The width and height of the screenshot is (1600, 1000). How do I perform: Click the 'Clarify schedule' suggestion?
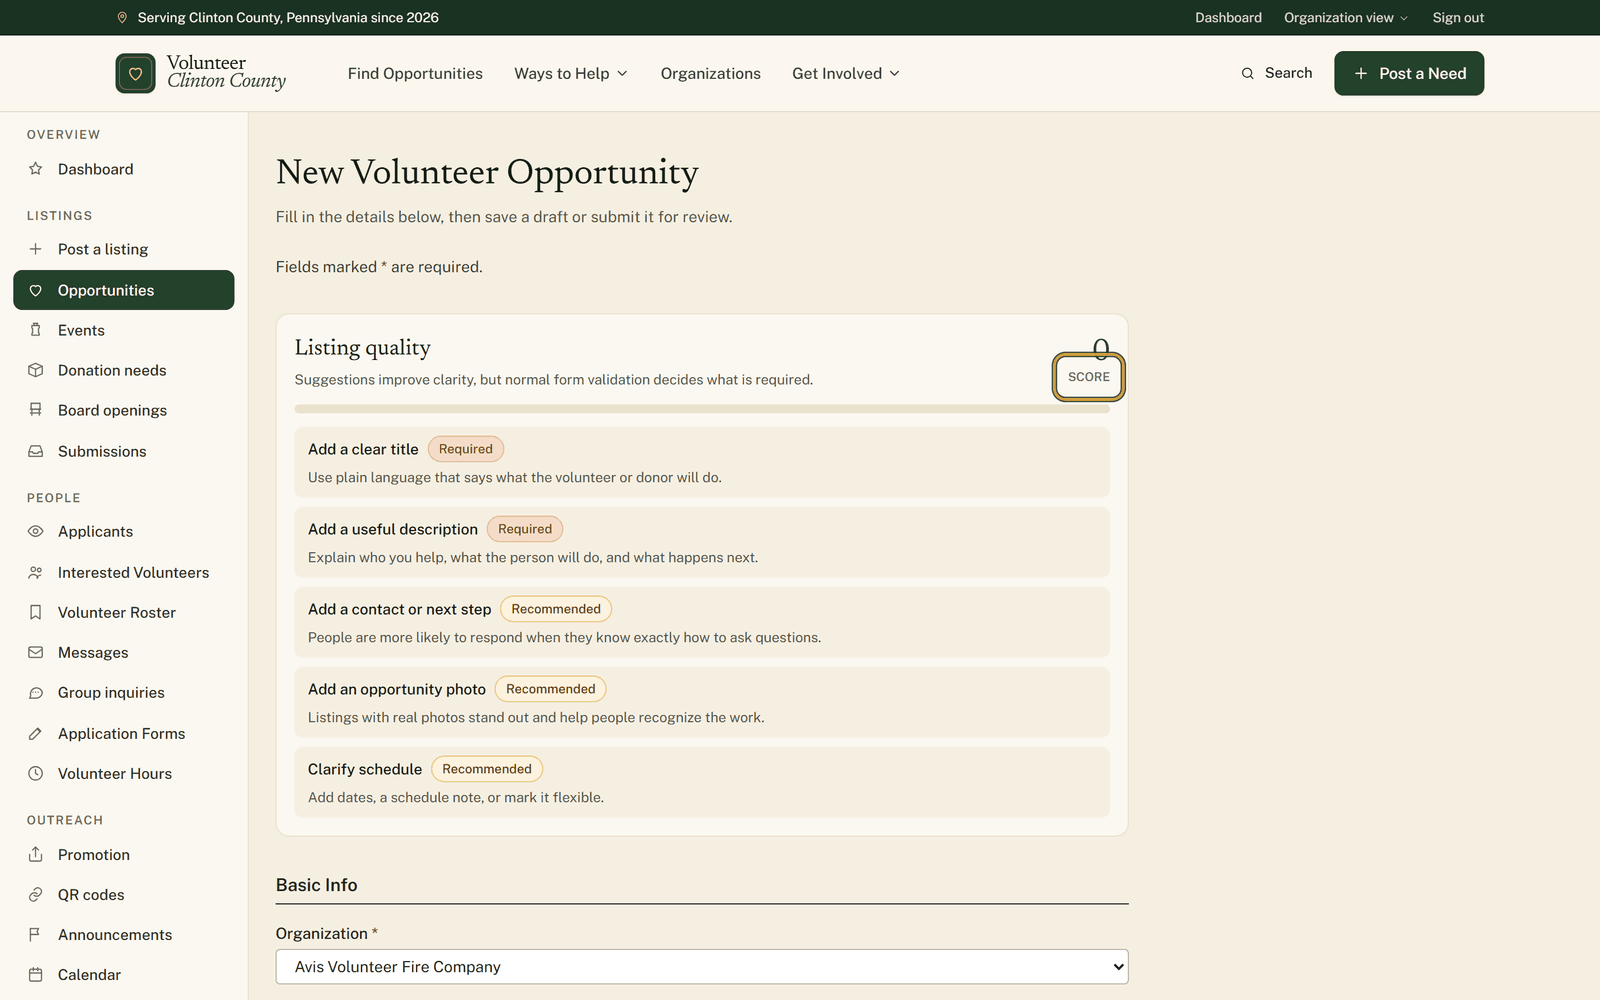702,782
